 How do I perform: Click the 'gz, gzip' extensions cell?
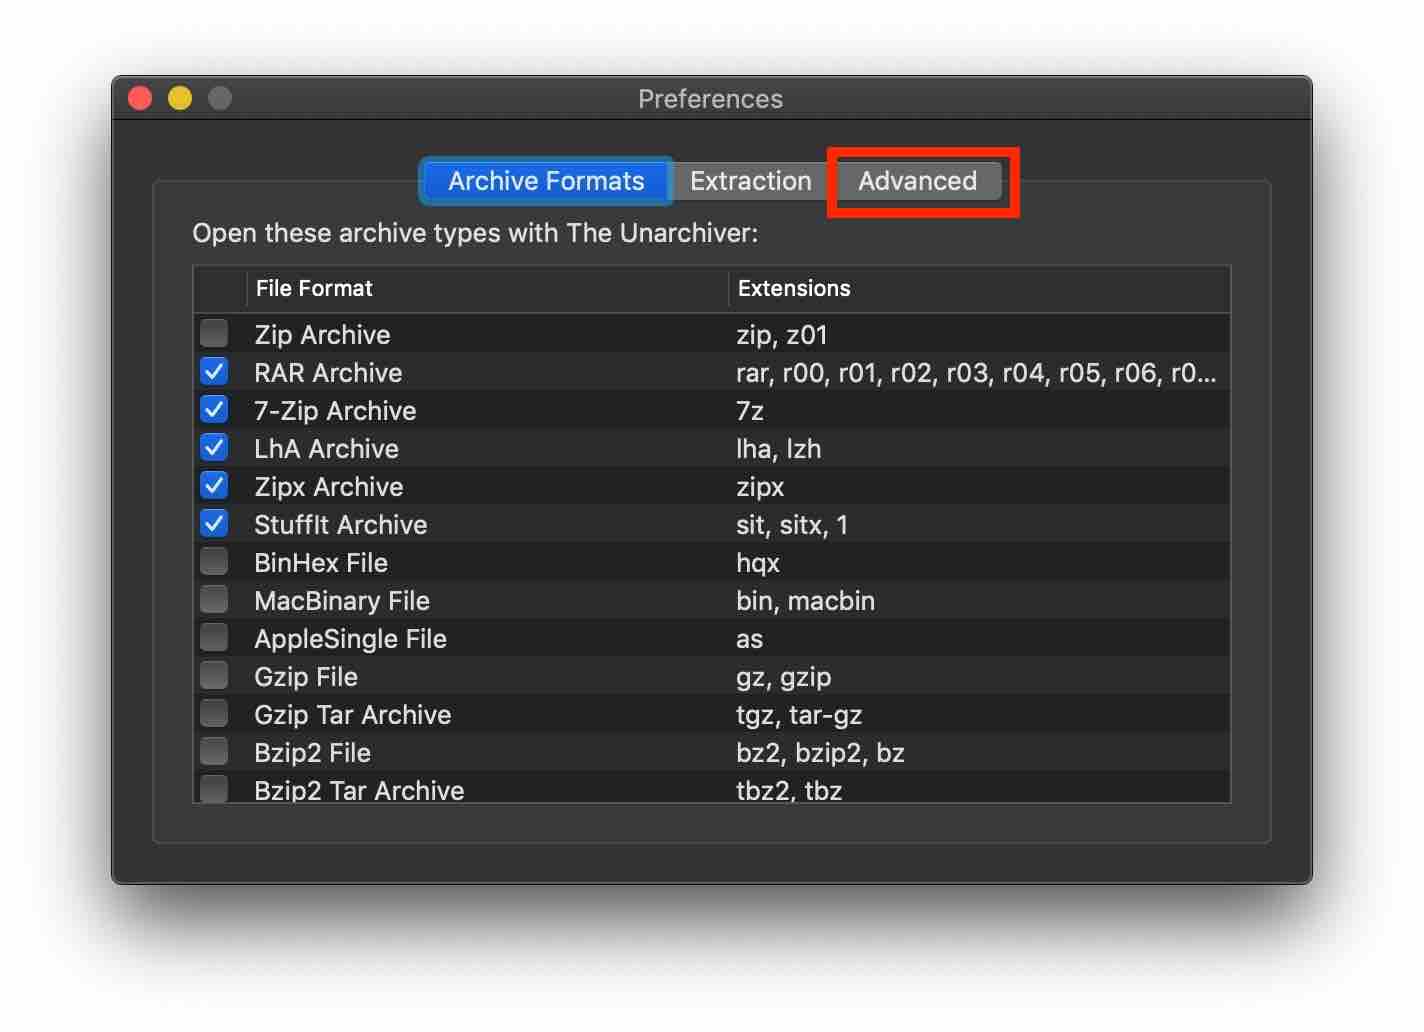784,677
